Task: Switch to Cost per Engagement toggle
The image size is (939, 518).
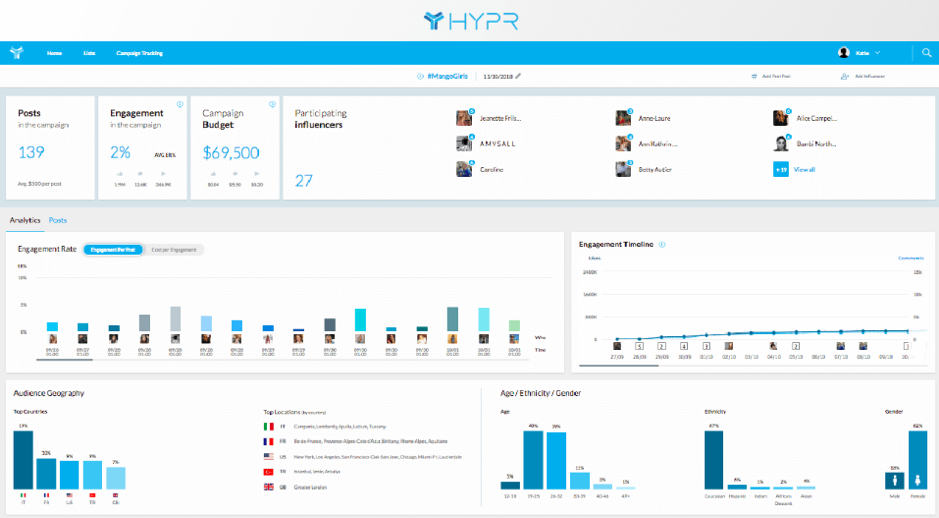Action: pyautogui.click(x=174, y=250)
